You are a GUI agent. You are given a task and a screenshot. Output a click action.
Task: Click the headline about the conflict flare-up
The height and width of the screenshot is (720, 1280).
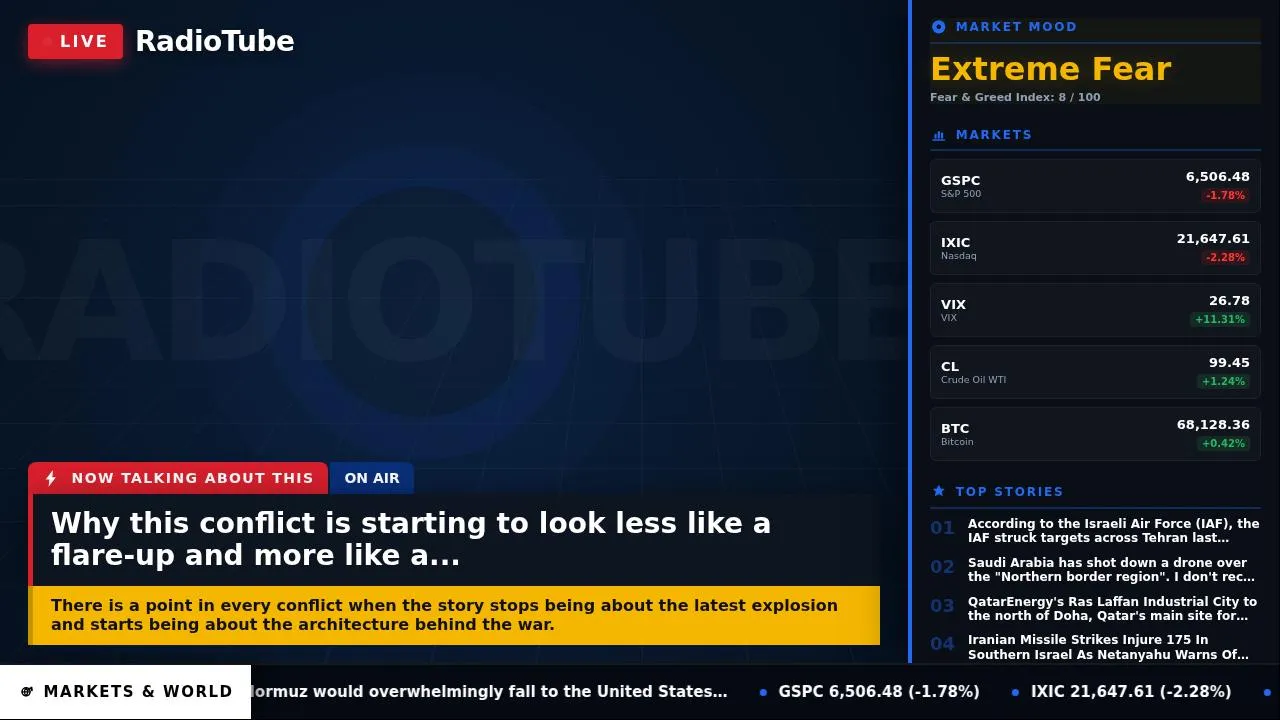click(411, 539)
